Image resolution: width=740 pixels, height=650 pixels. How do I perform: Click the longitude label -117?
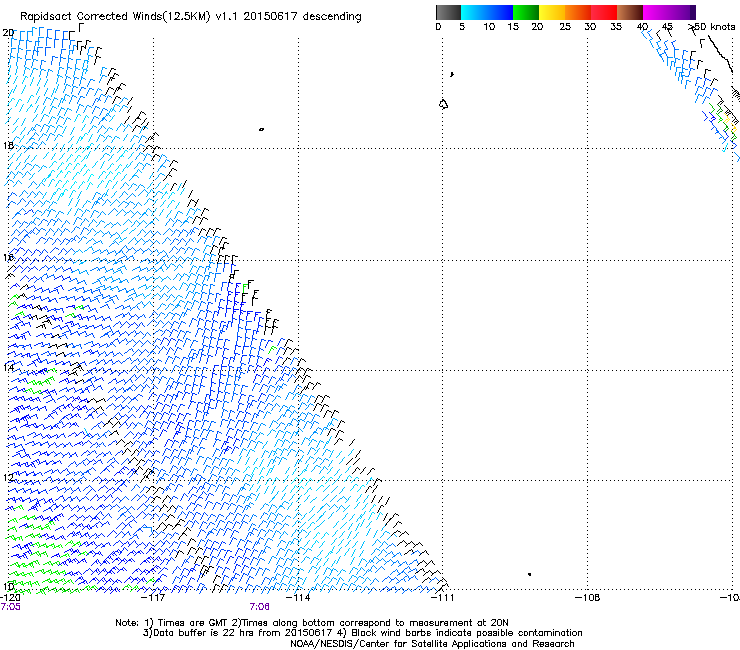click(153, 598)
